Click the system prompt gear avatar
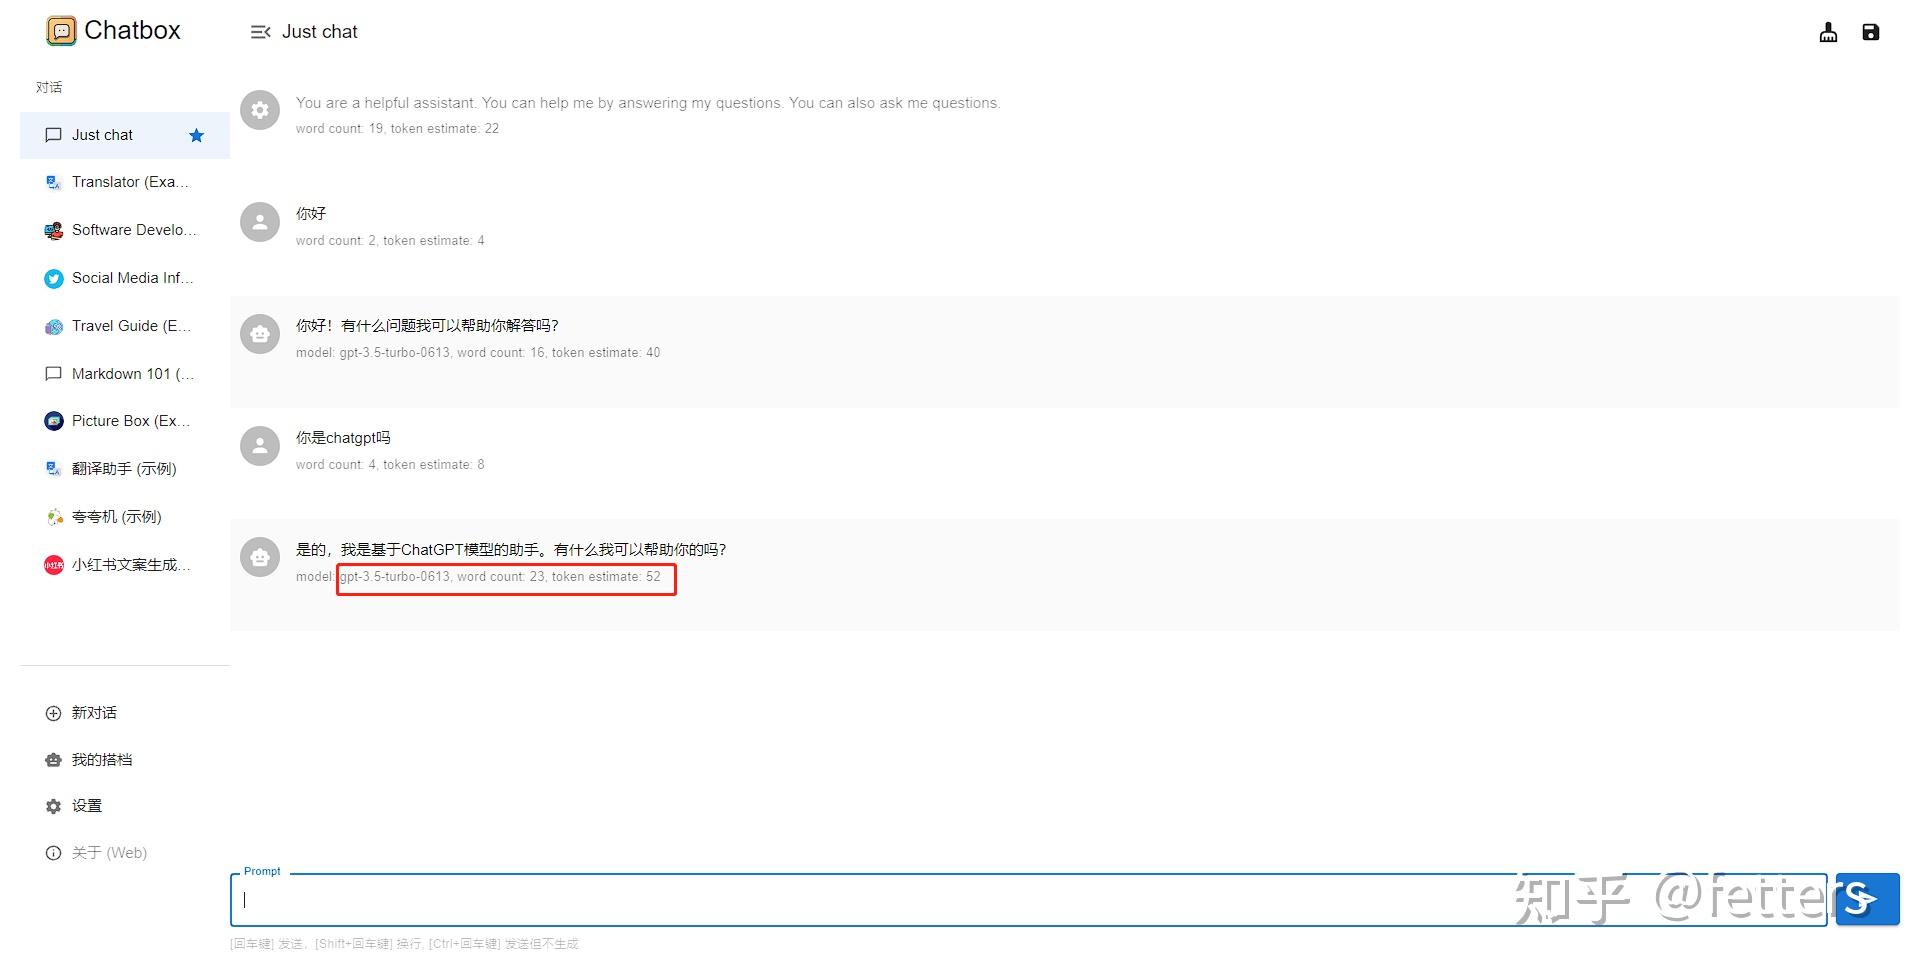 pyautogui.click(x=260, y=110)
